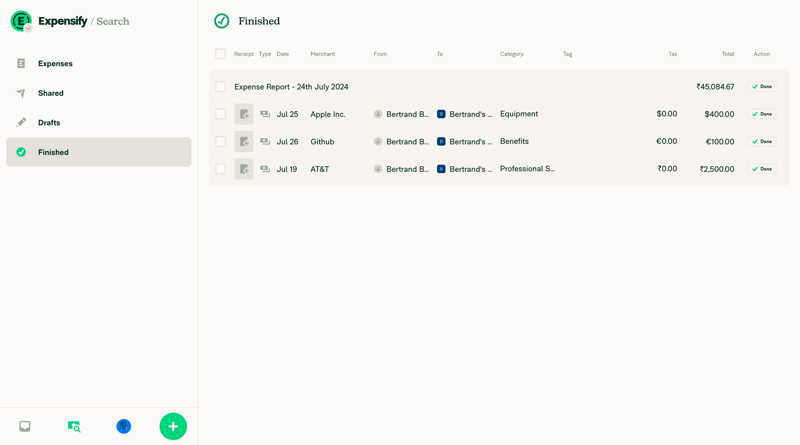This screenshot has height=445, width=800.
Task: Sort by the Total column header
Action: [x=728, y=54]
